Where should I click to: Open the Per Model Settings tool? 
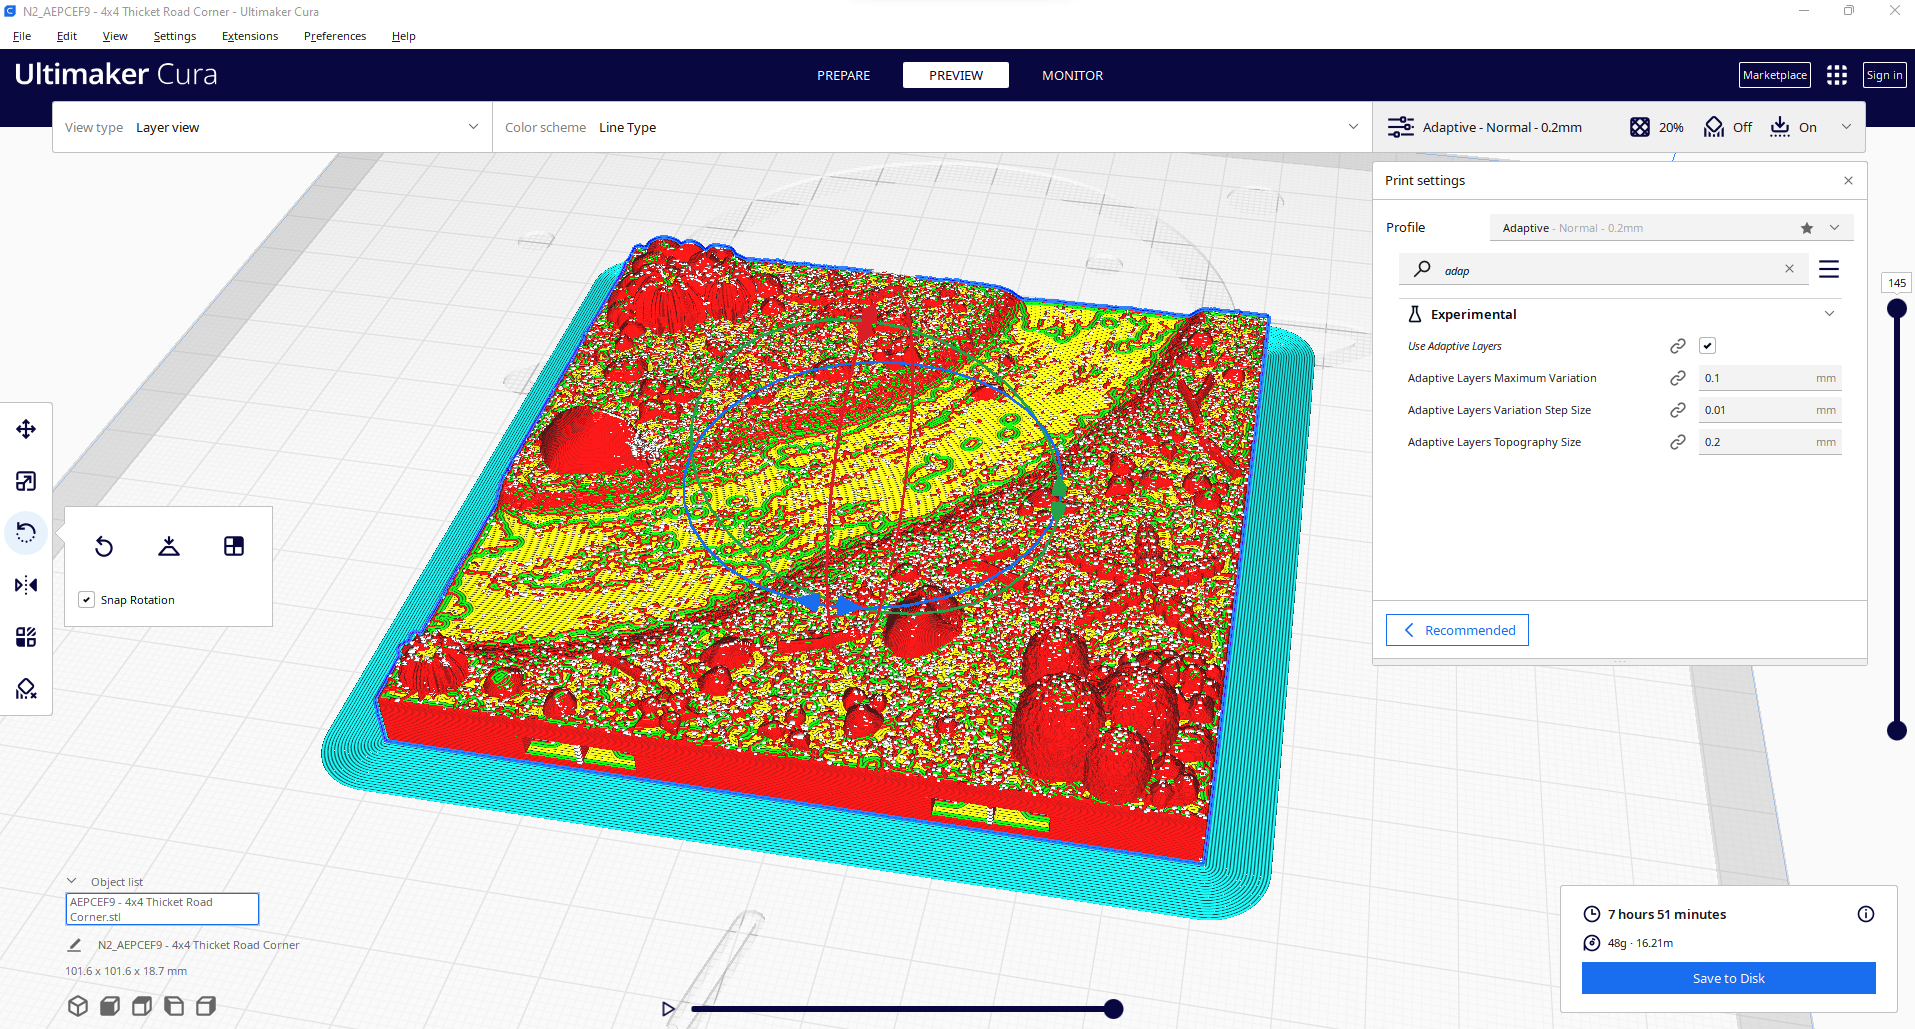click(x=26, y=637)
